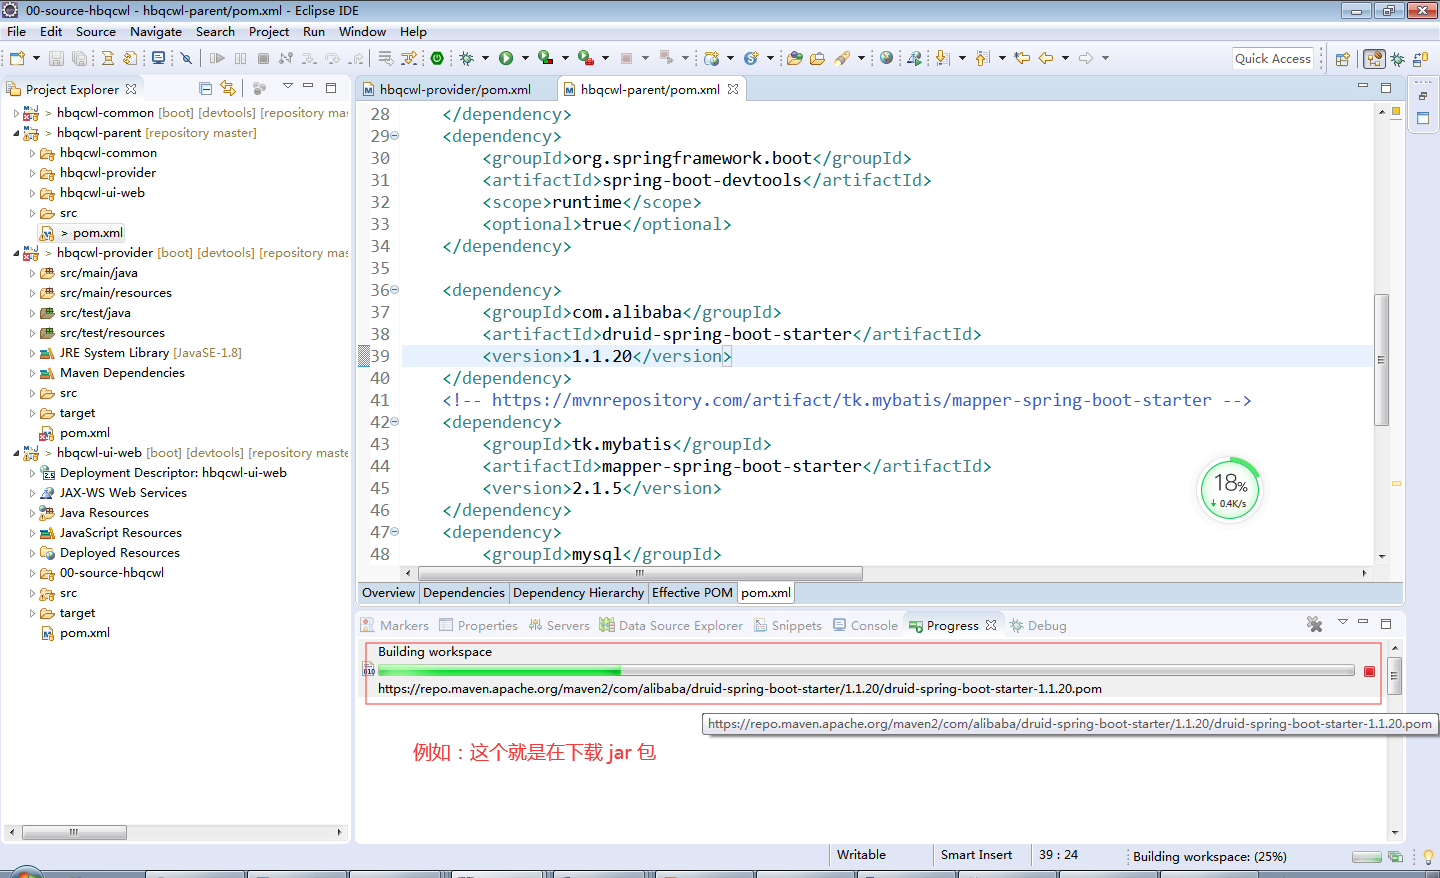Collapse the hbqcwl-provider project node
This screenshot has width=1440, height=878.
point(17,253)
